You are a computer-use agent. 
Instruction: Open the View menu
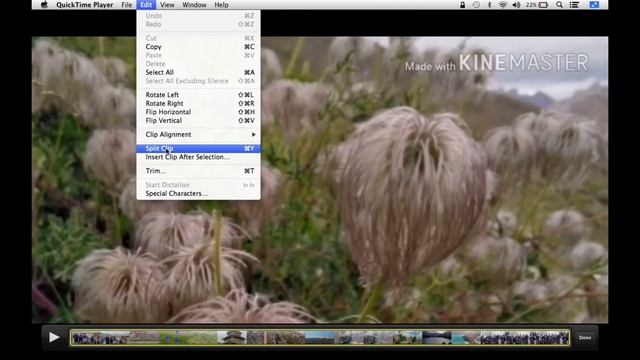(x=167, y=5)
